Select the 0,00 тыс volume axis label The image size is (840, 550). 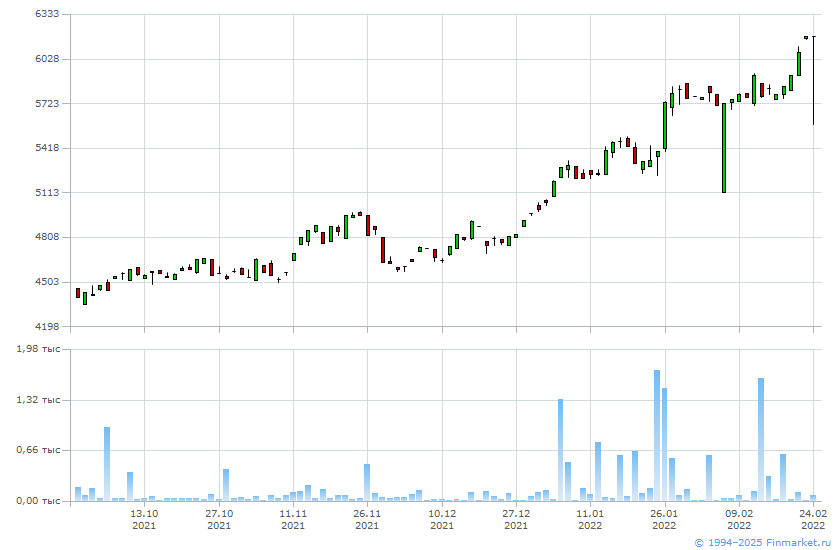click(x=39, y=501)
